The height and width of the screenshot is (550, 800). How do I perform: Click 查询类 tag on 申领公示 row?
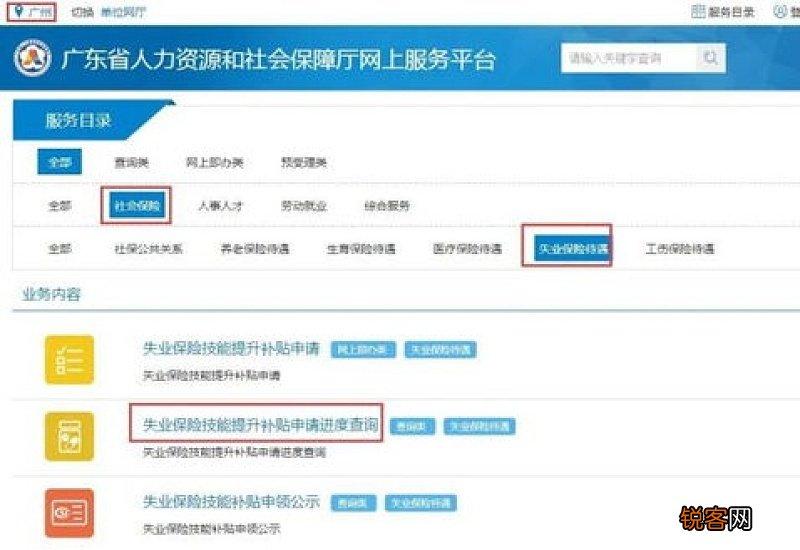[354, 503]
